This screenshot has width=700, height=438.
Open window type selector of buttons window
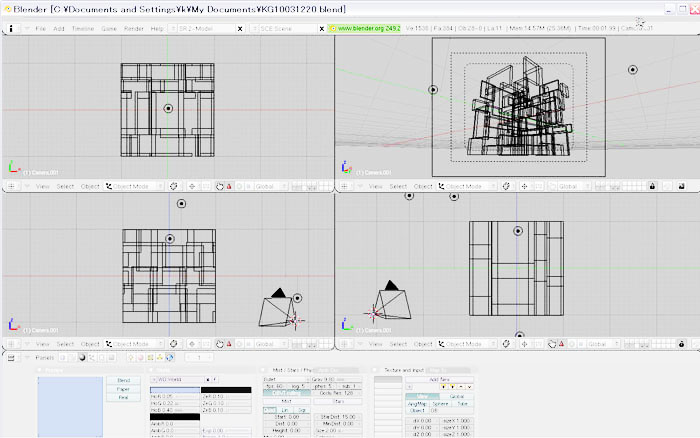(x=12, y=358)
